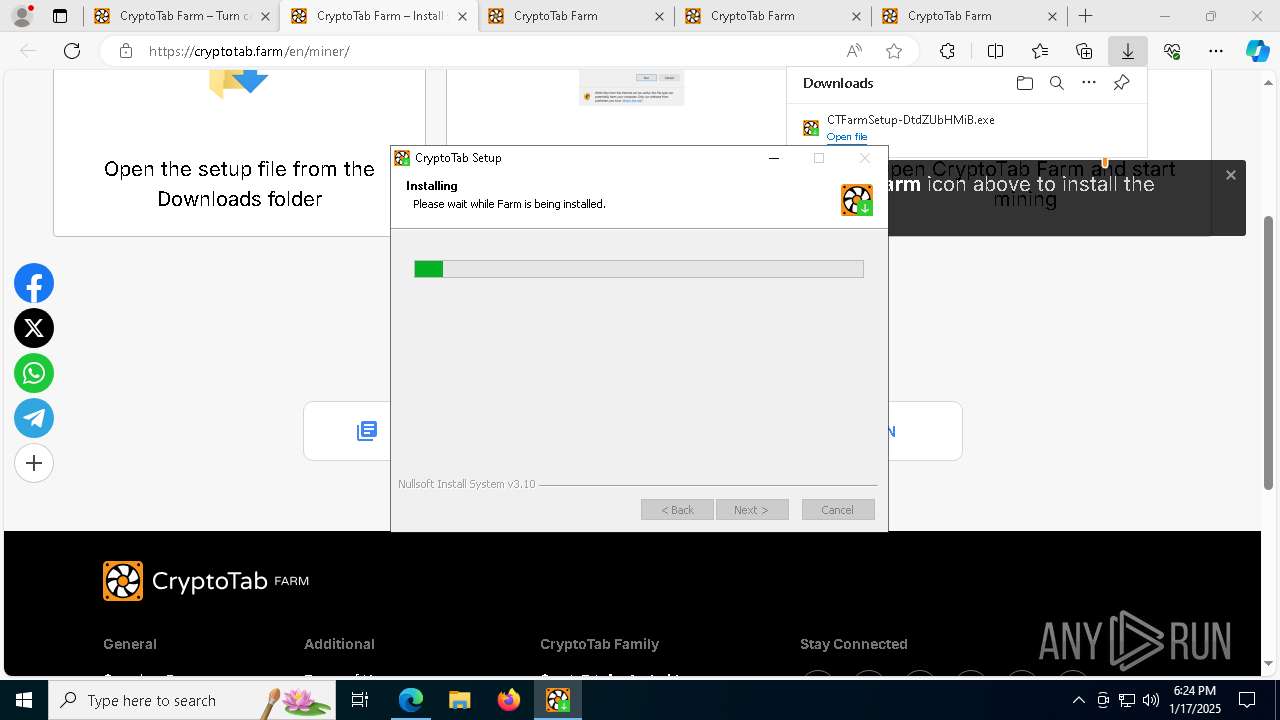View site information via the lock icon
The width and height of the screenshot is (1280, 720).
(x=125, y=51)
